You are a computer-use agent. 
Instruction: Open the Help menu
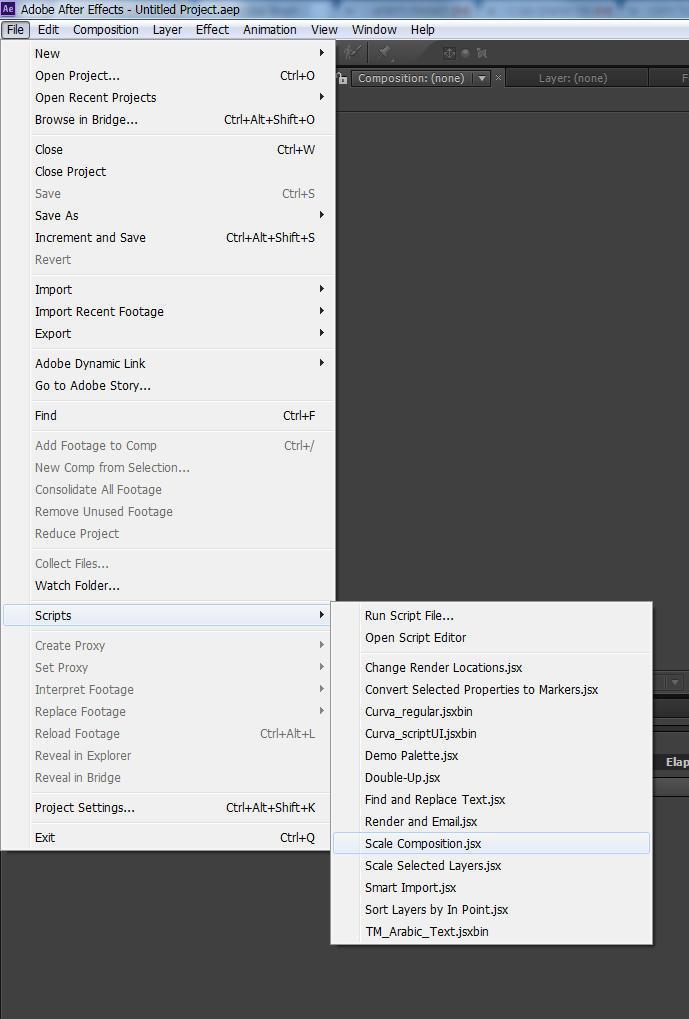(x=422, y=30)
